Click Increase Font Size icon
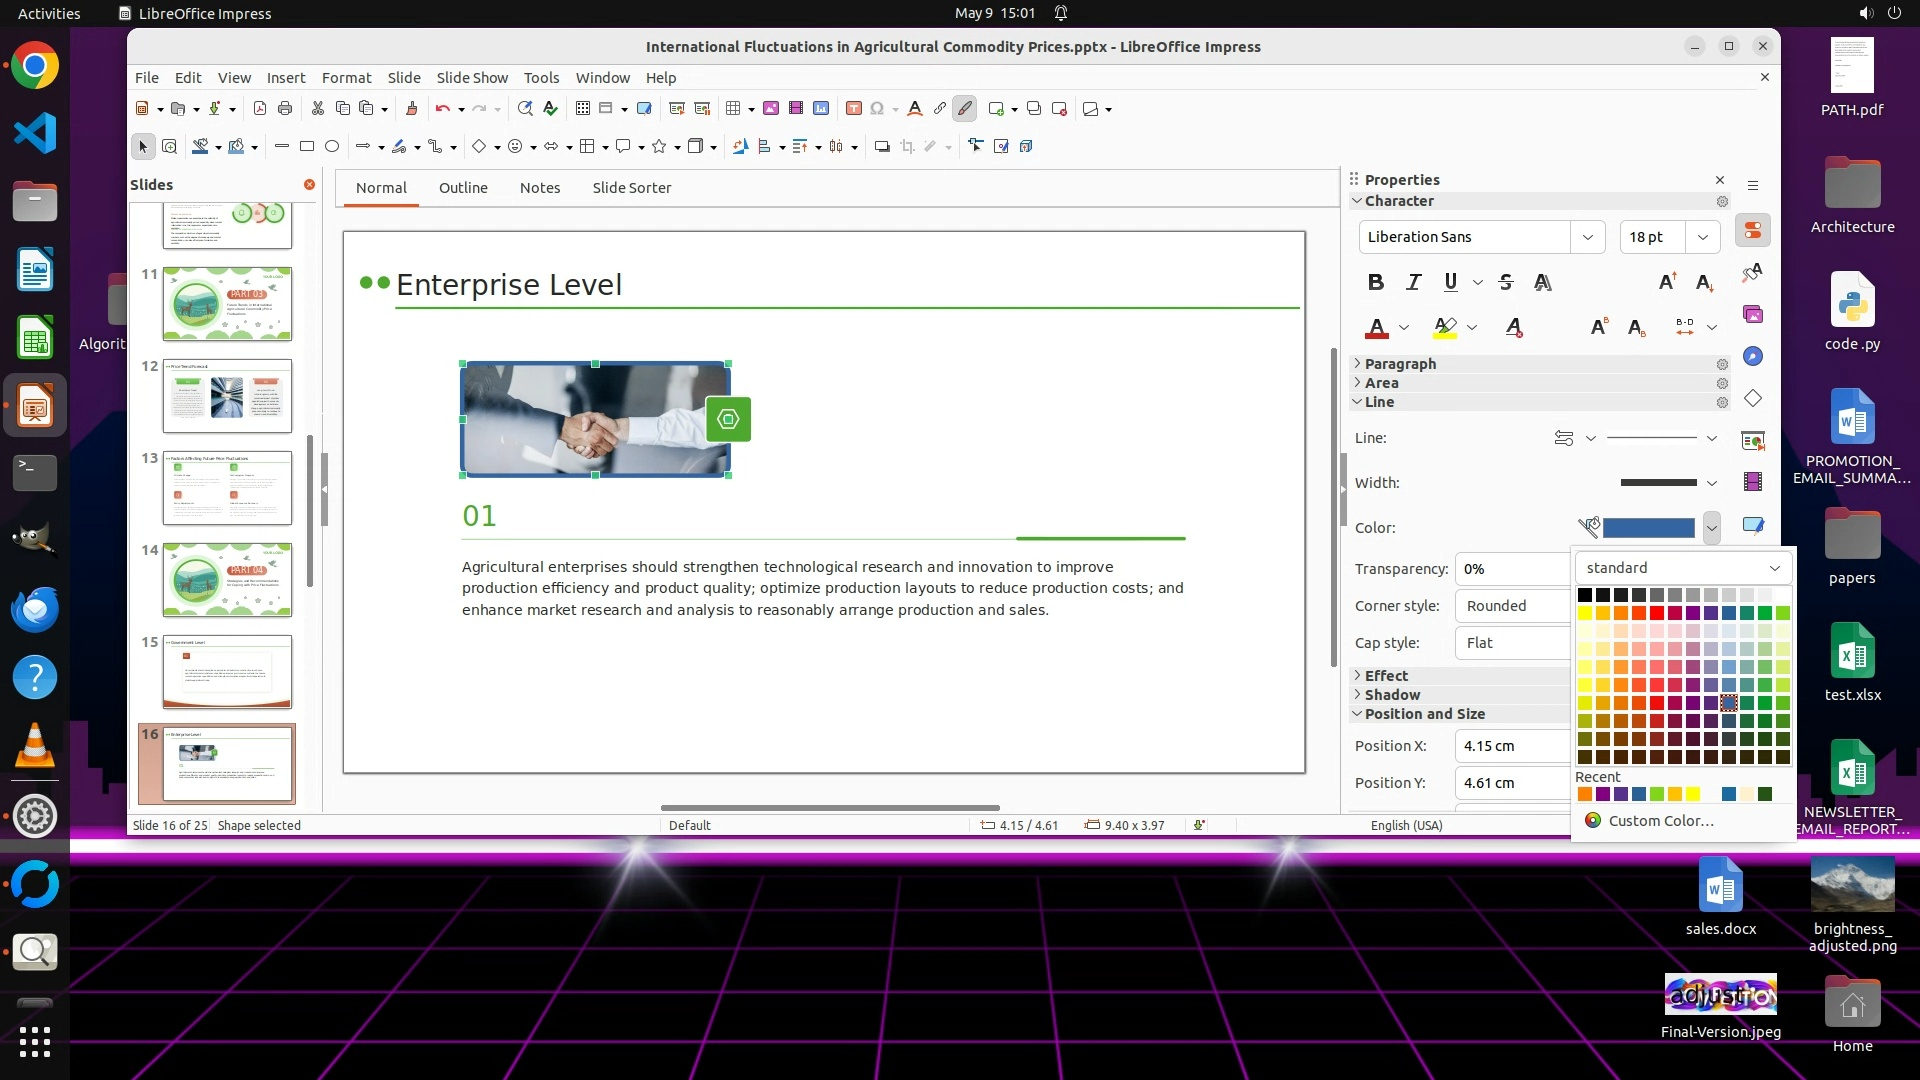Viewport: 1920px width, 1080px height. pyautogui.click(x=1667, y=282)
